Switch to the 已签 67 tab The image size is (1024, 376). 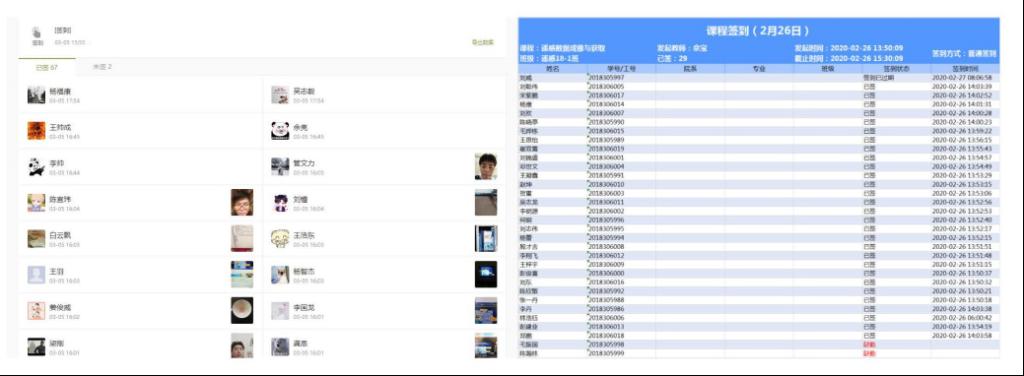47,67
